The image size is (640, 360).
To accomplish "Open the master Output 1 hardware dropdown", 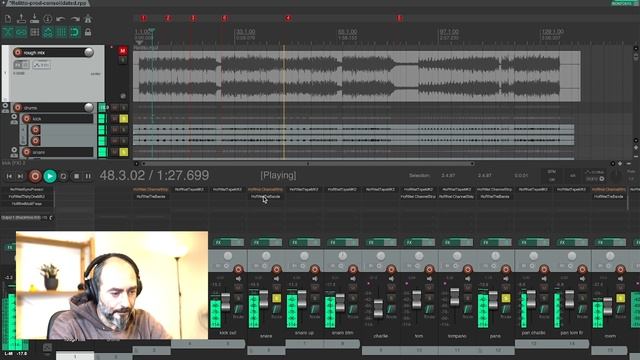I will click(x=27, y=218).
